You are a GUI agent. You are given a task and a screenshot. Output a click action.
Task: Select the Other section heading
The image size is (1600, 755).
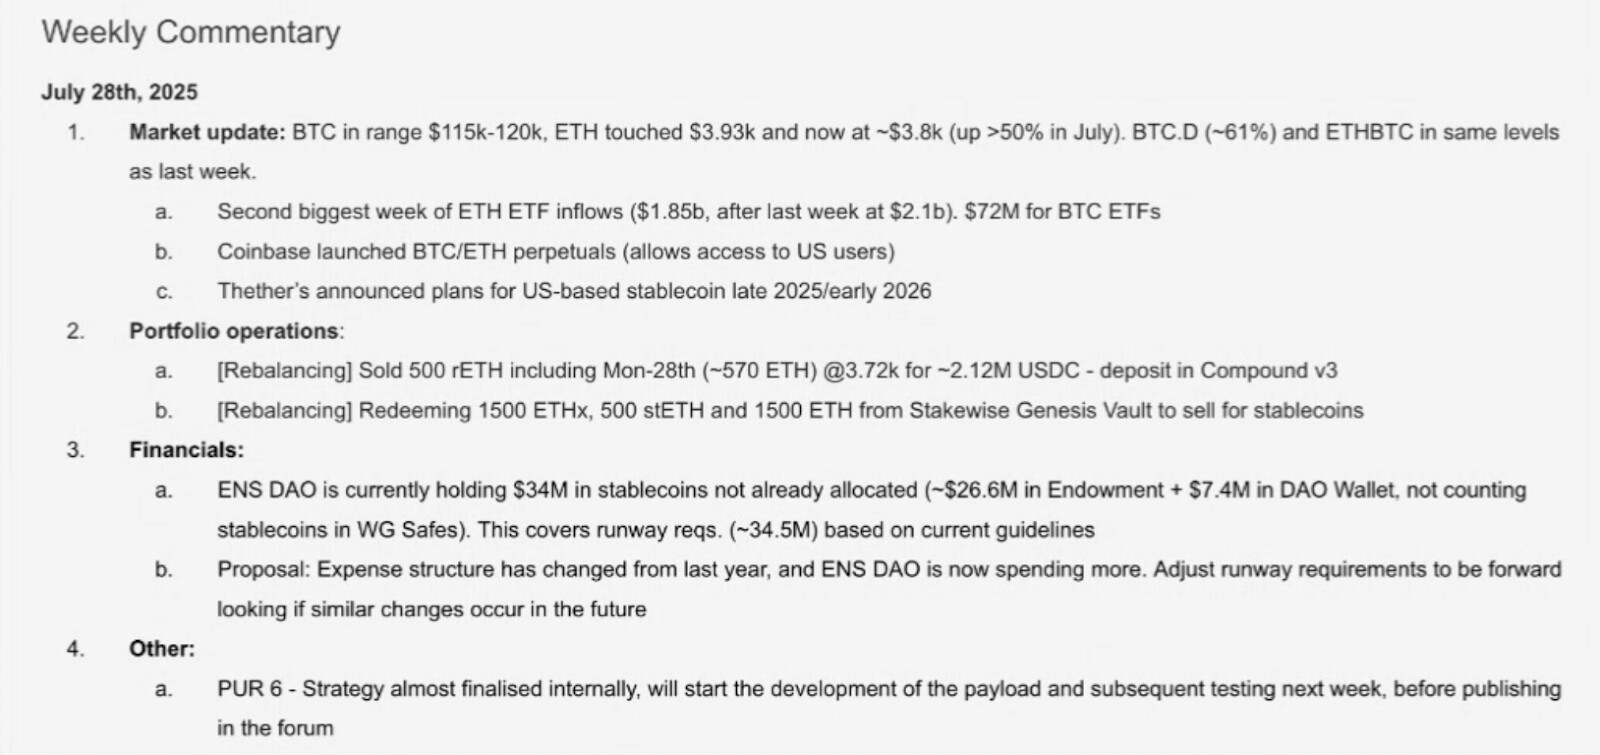point(161,649)
